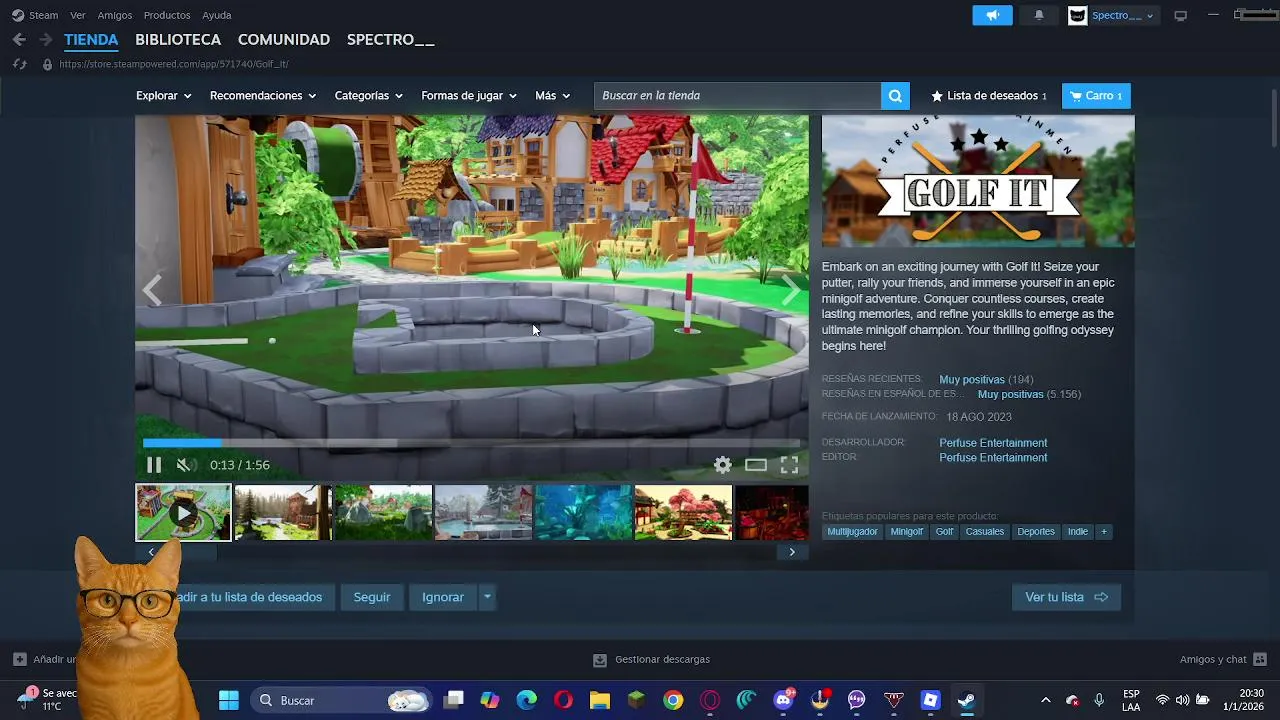Open the Carro shopping cart
1280x720 pixels.
(1096, 96)
